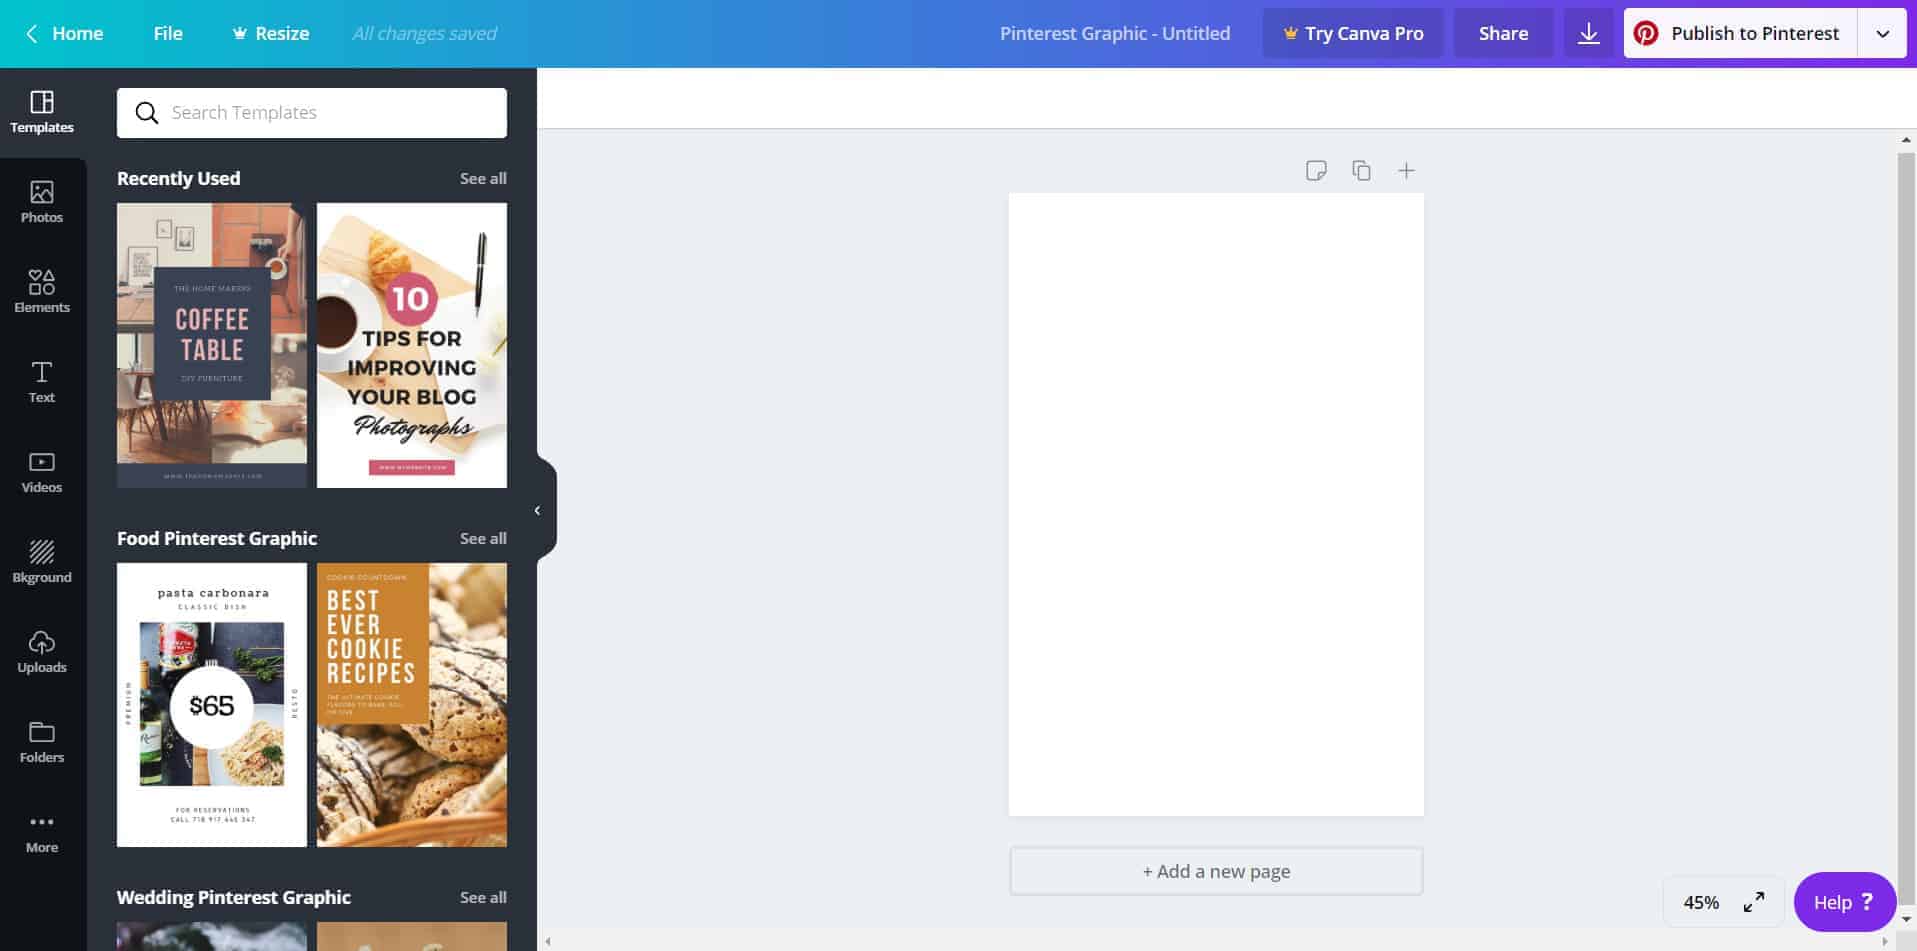Add a page with the plus icon
The height and width of the screenshot is (951, 1917).
tap(1406, 171)
